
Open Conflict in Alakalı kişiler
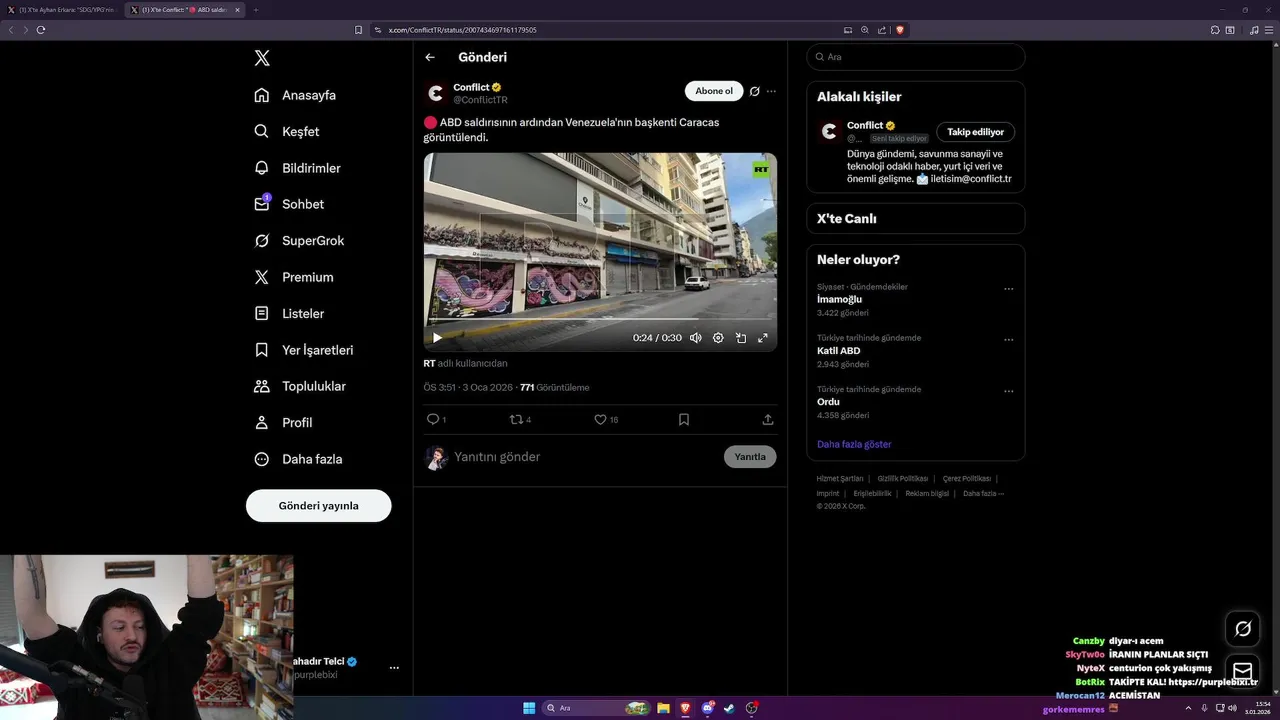[x=865, y=126]
